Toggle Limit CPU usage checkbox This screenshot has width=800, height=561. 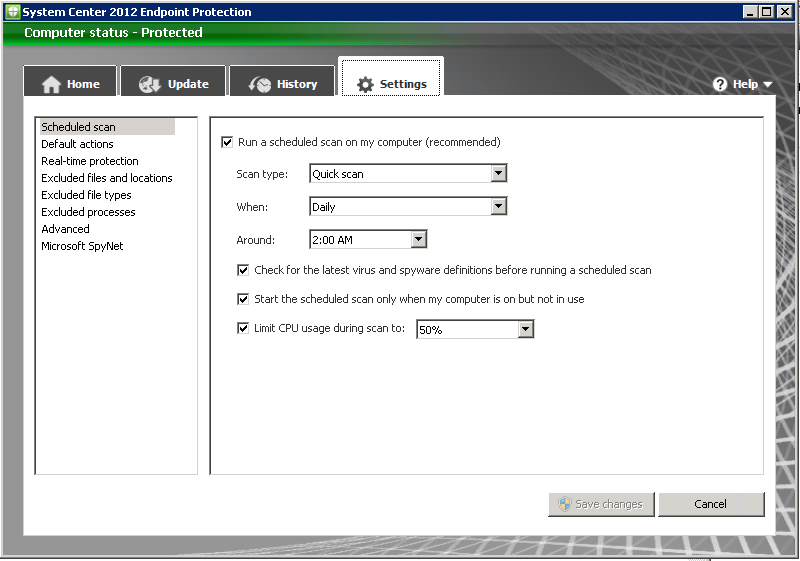tap(243, 328)
